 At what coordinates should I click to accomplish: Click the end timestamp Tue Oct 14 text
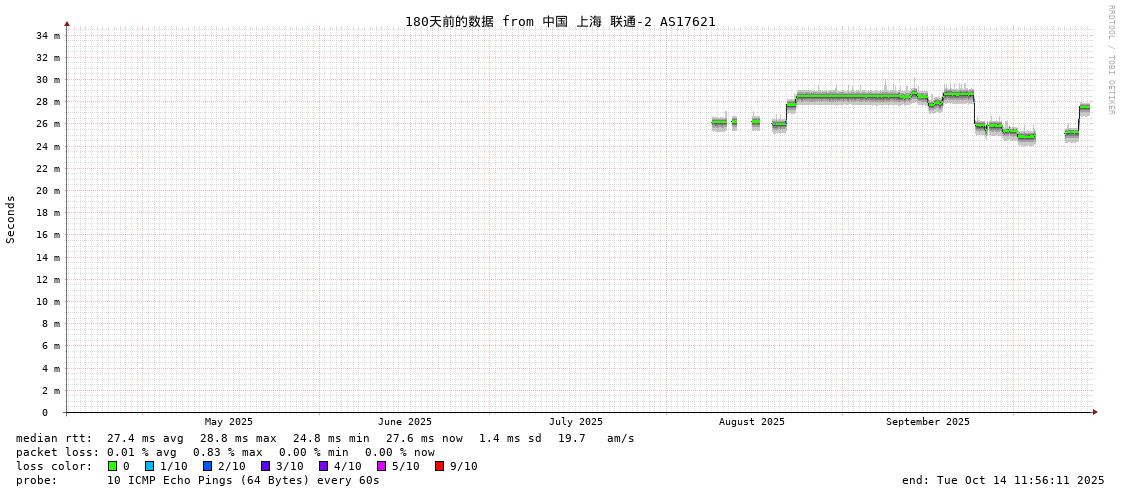tap(1003, 480)
